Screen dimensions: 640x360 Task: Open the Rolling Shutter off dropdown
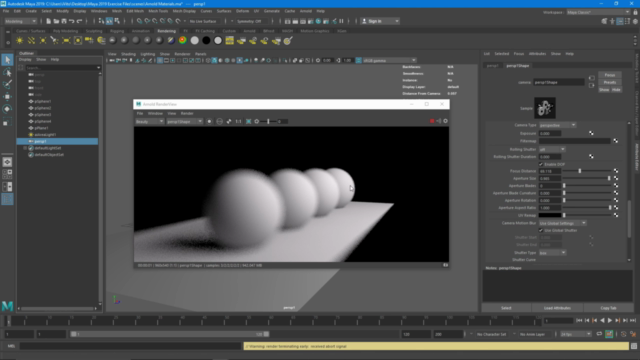(x=552, y=149)
